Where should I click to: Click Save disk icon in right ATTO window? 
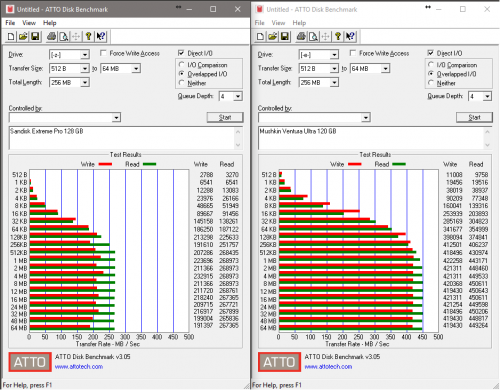click(x=285, y=36)
